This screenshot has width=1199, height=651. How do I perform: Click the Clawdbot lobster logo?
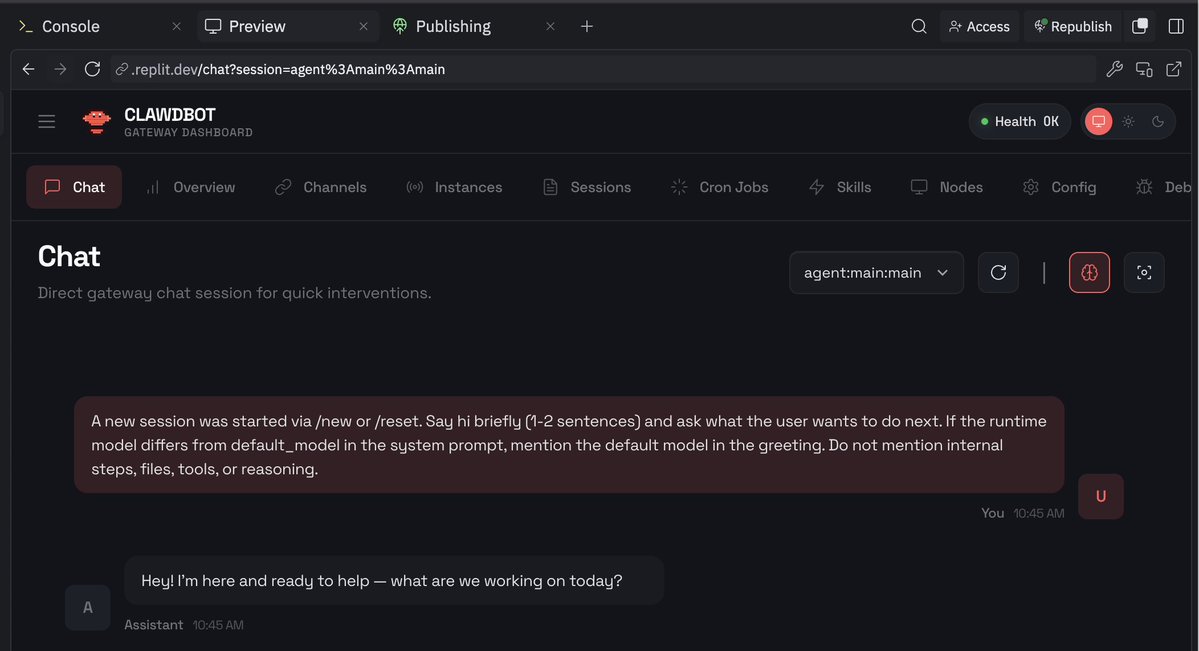click(x=96, y=122)
